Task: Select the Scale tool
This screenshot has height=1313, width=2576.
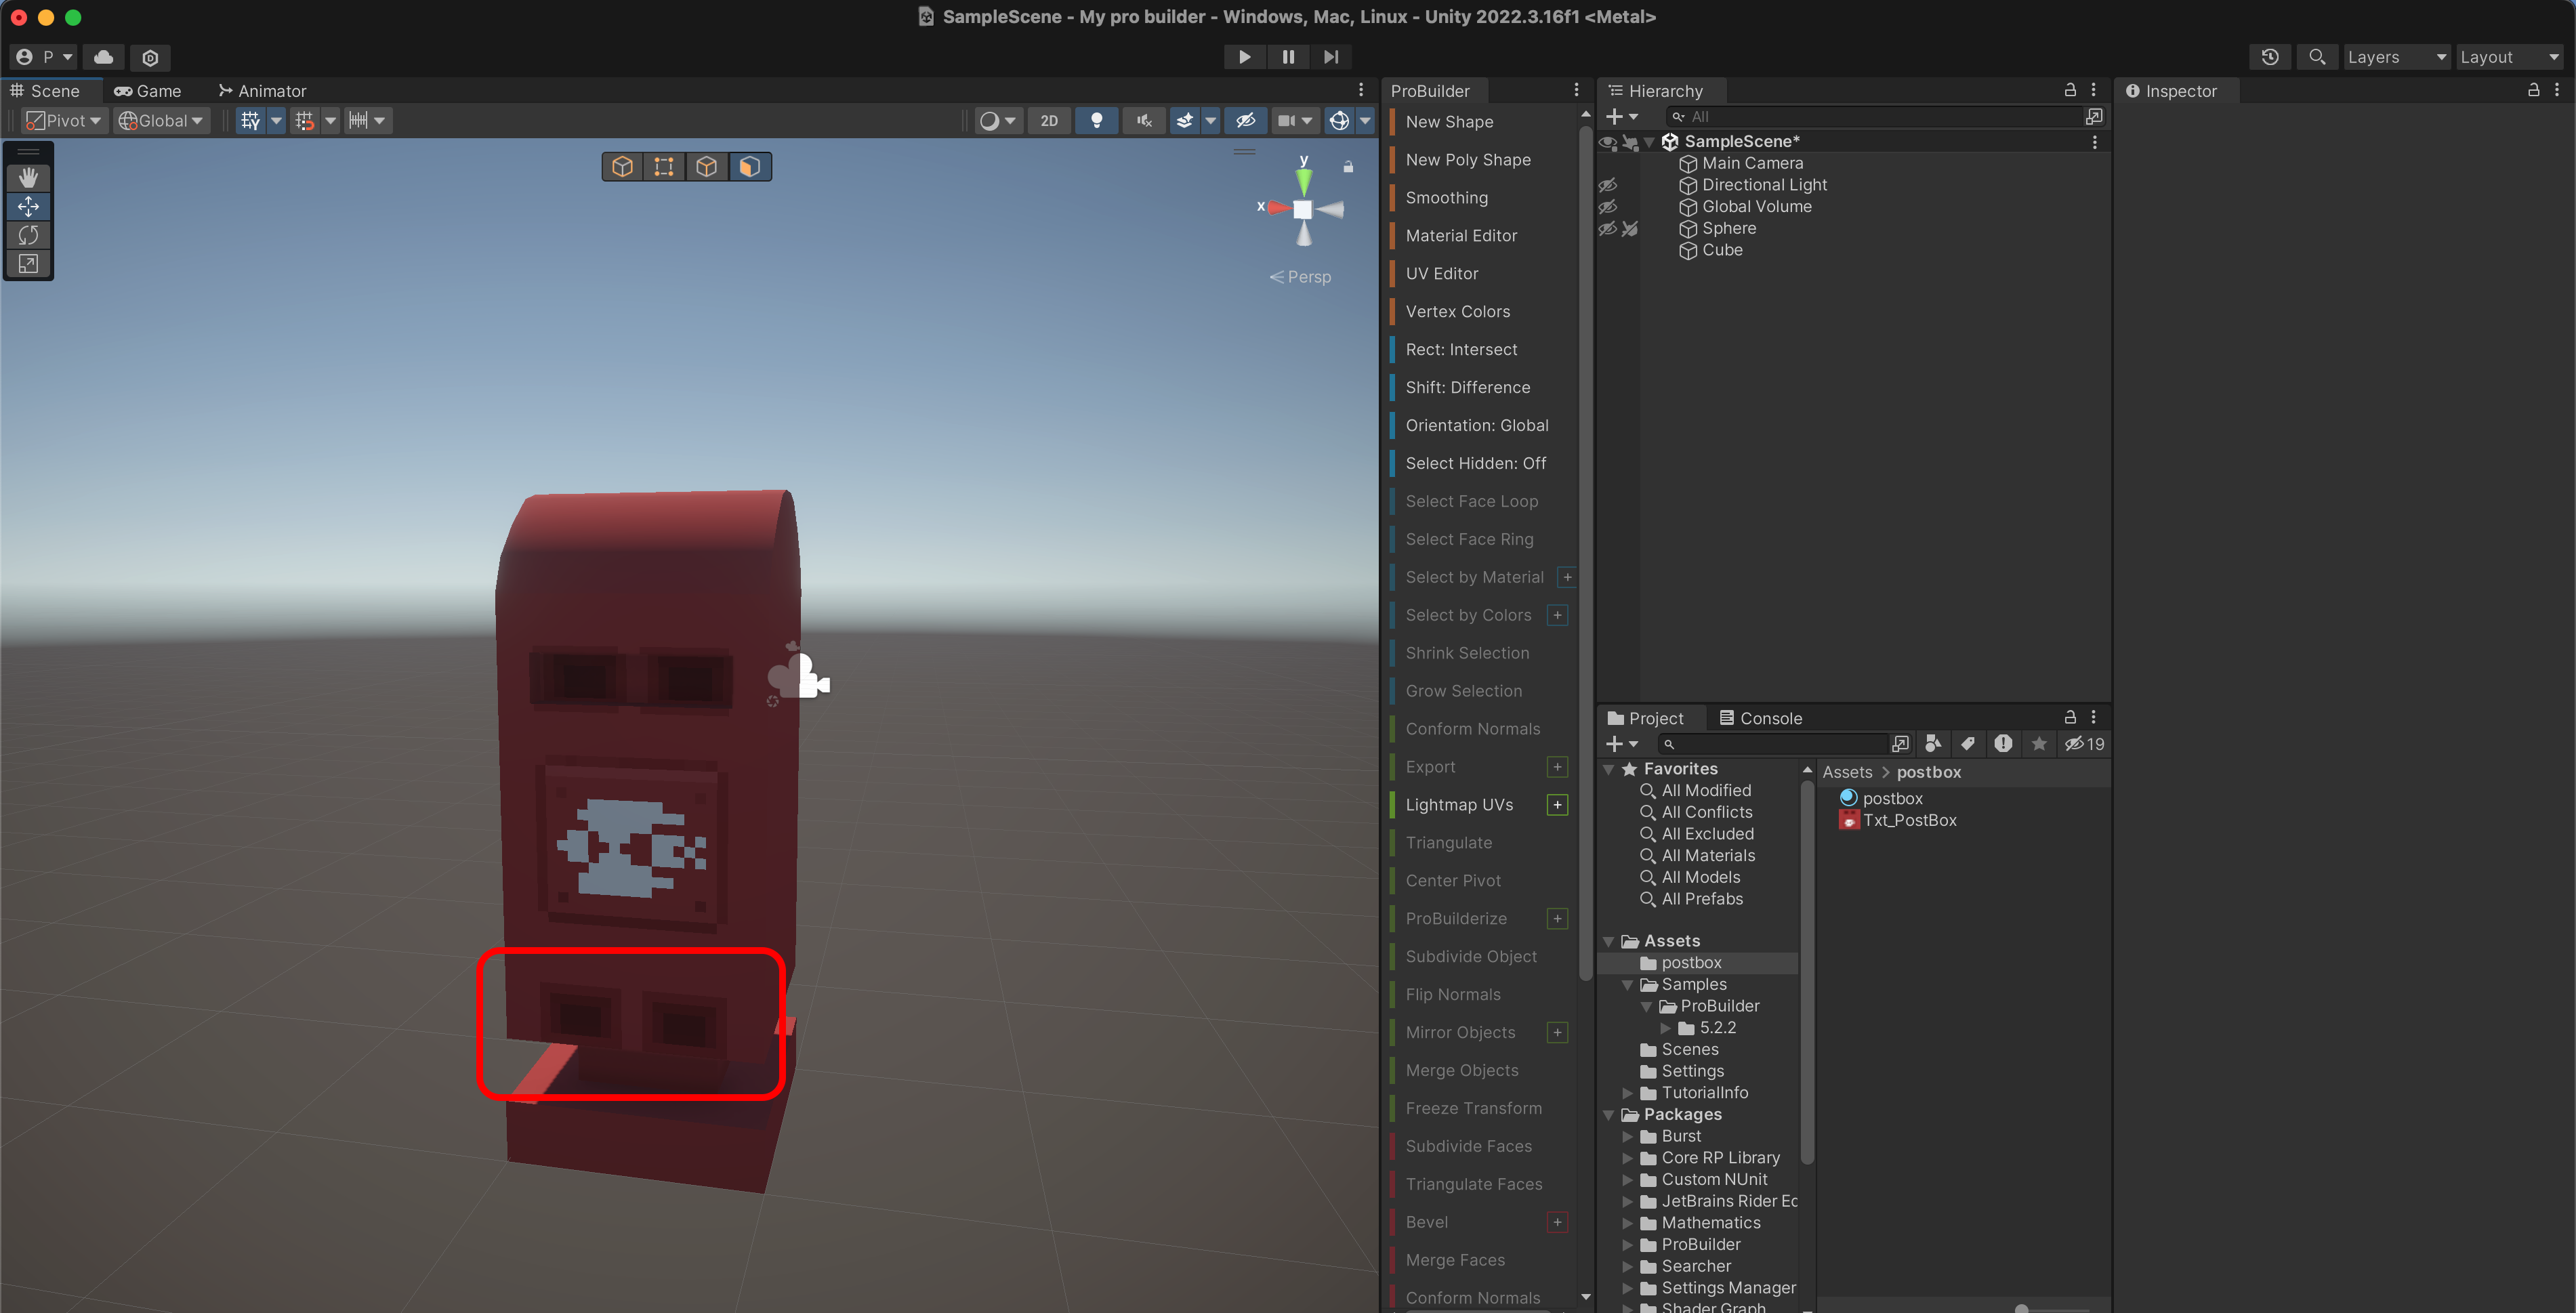Action: [28, 264]
